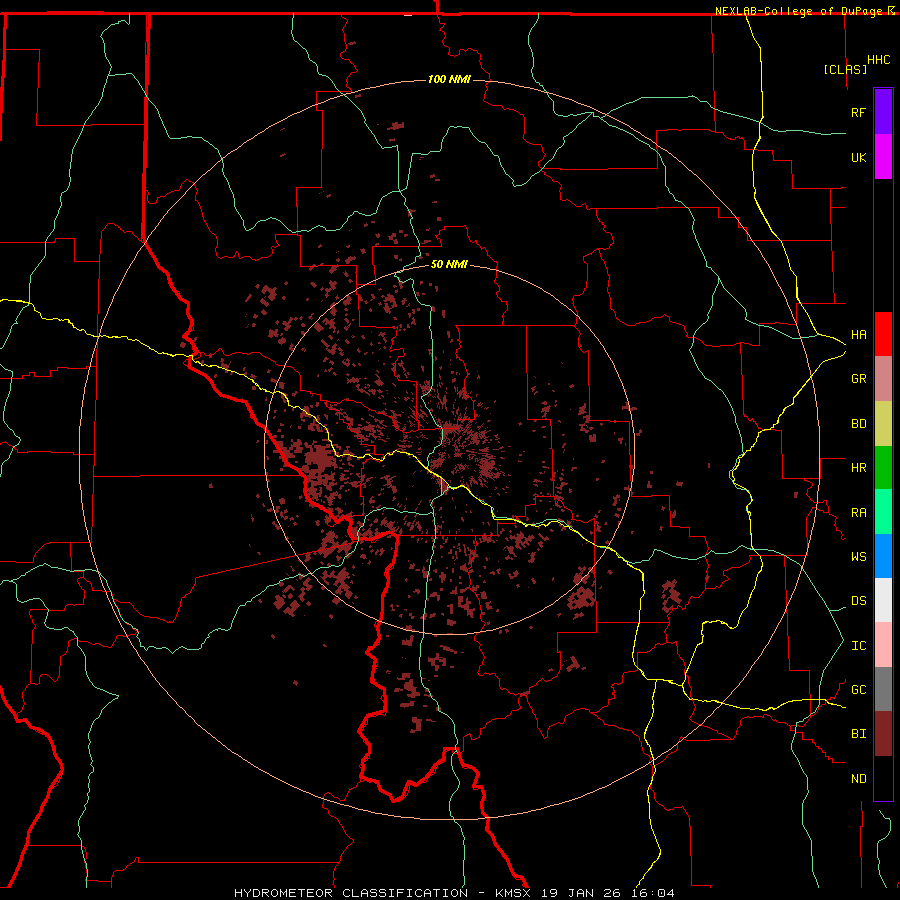
Task: Click the RF purple legend swatch
Action: [883, 112]
